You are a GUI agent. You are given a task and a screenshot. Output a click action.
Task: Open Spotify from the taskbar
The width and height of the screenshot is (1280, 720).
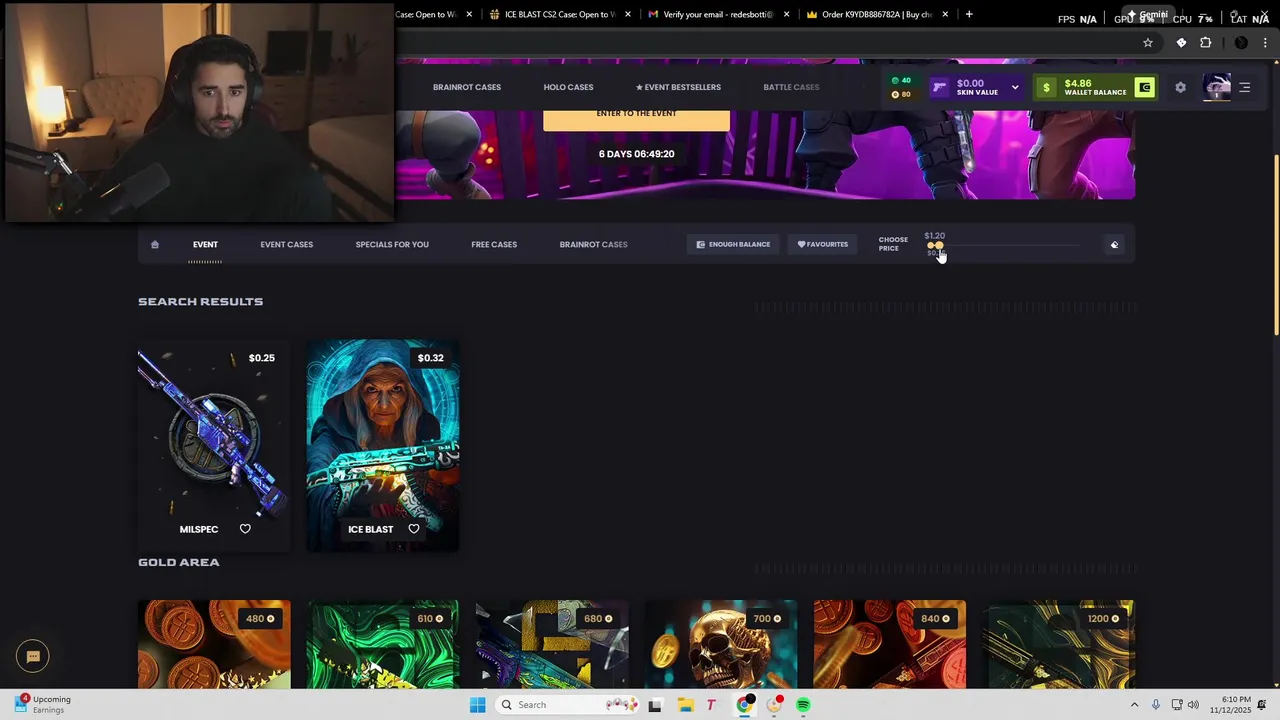coord(803,705)
